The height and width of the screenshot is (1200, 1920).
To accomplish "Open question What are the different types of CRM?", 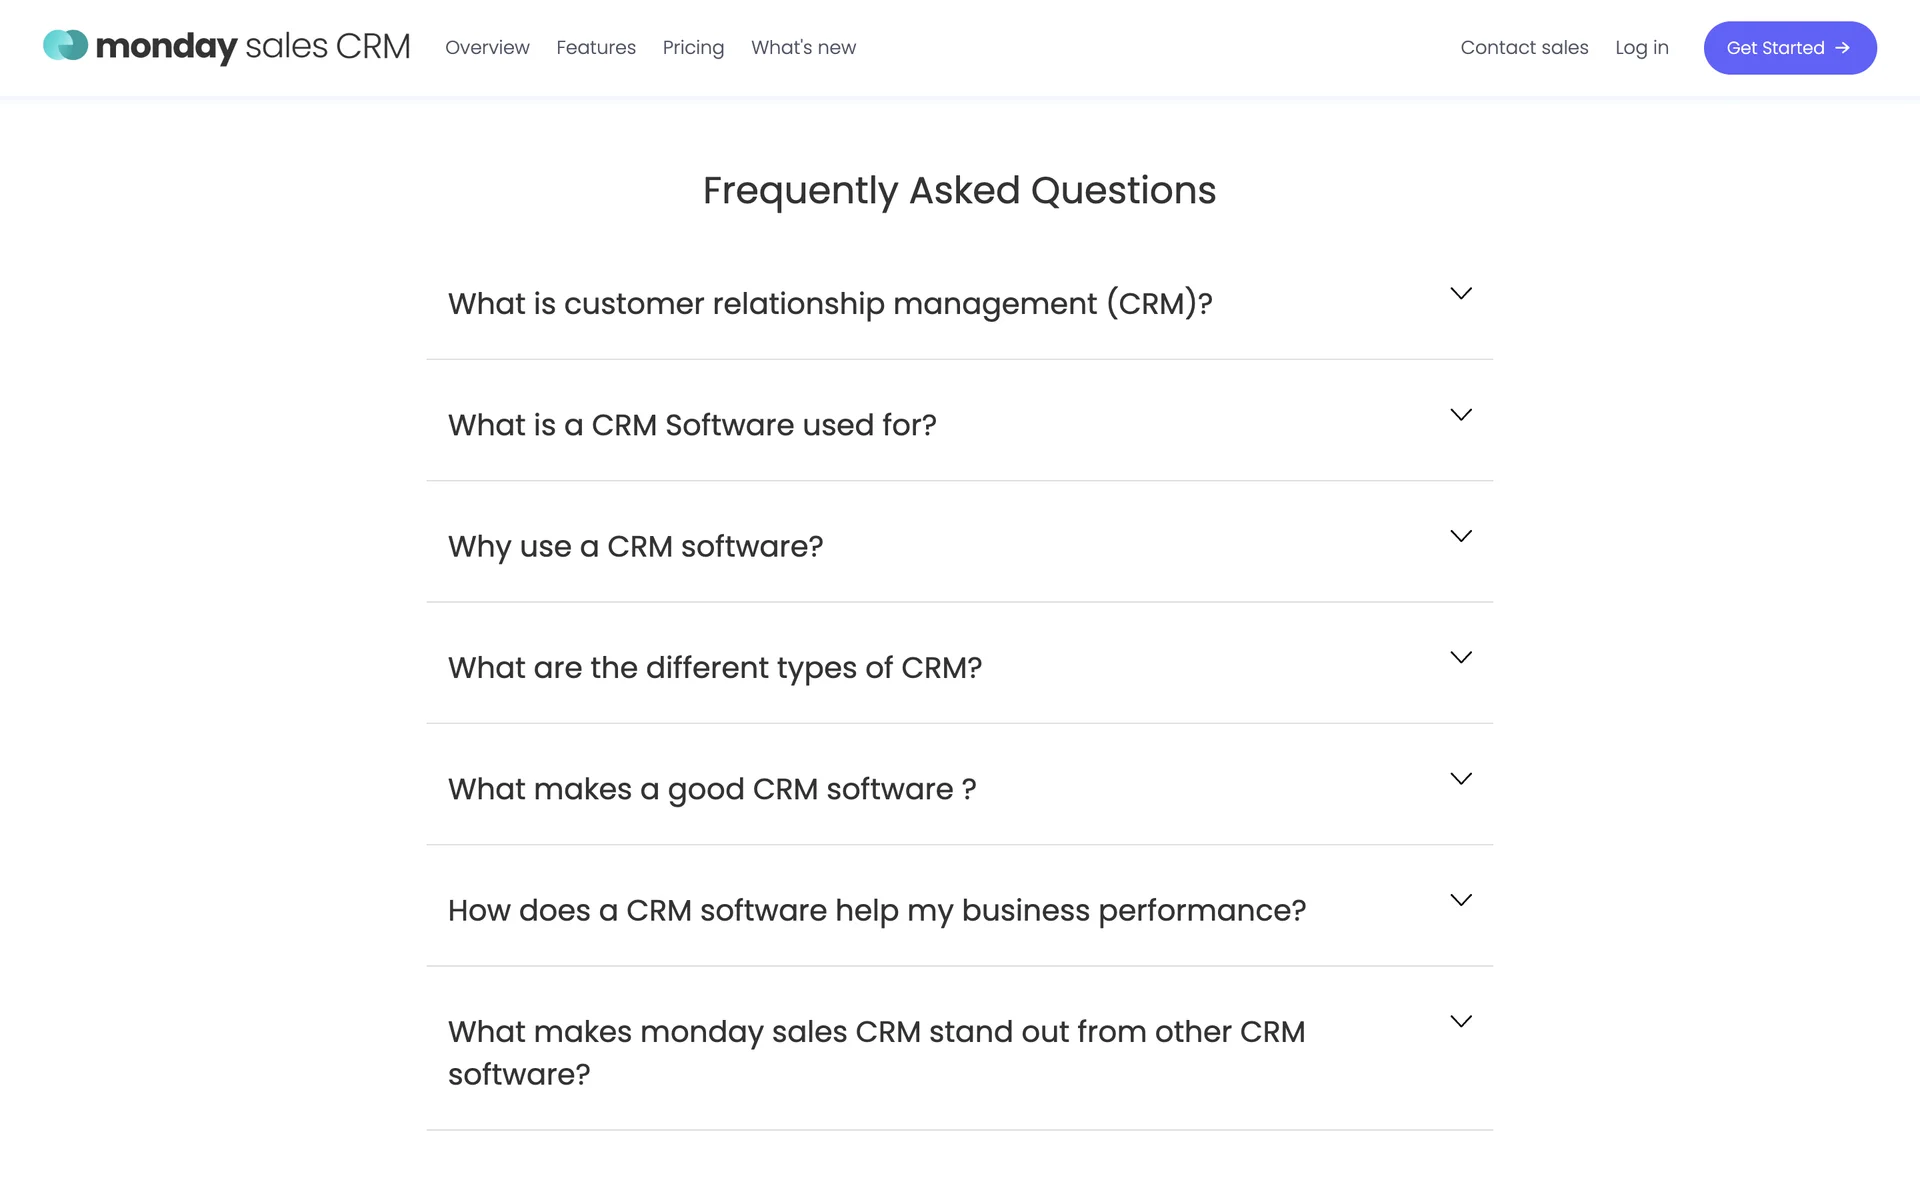I will pyautogui.click(x=714, y=667).
